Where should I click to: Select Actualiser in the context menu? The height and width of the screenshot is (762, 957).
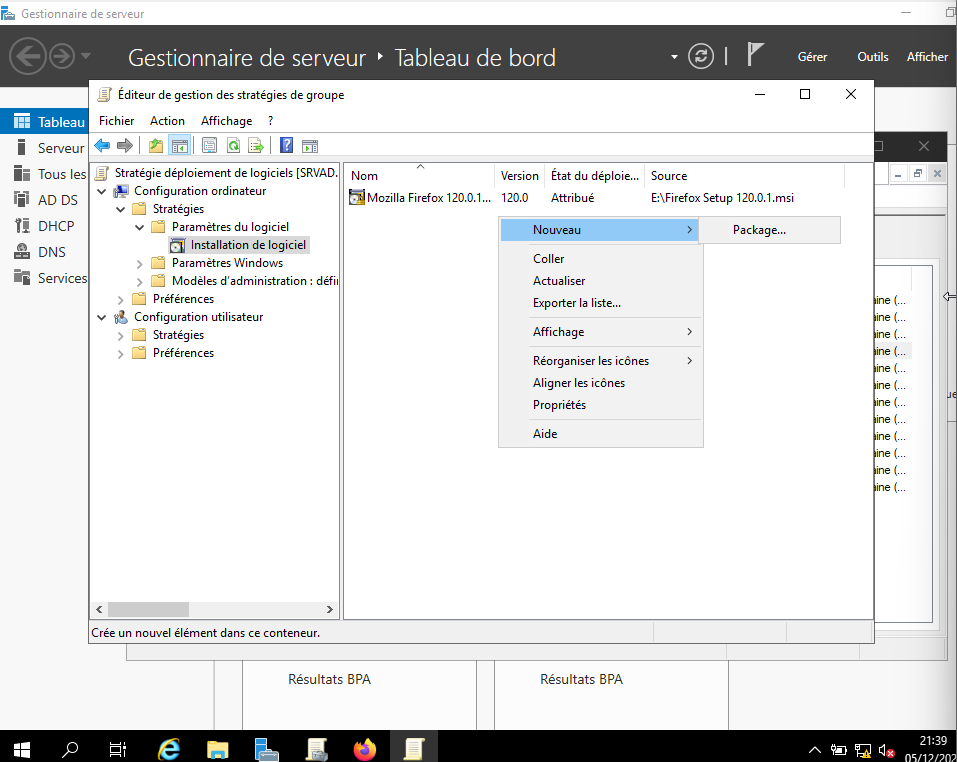559,281
